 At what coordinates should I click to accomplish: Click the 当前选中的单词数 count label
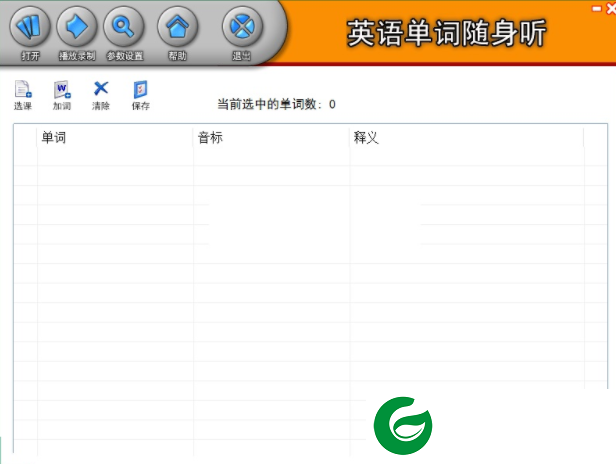coord(276,104)
